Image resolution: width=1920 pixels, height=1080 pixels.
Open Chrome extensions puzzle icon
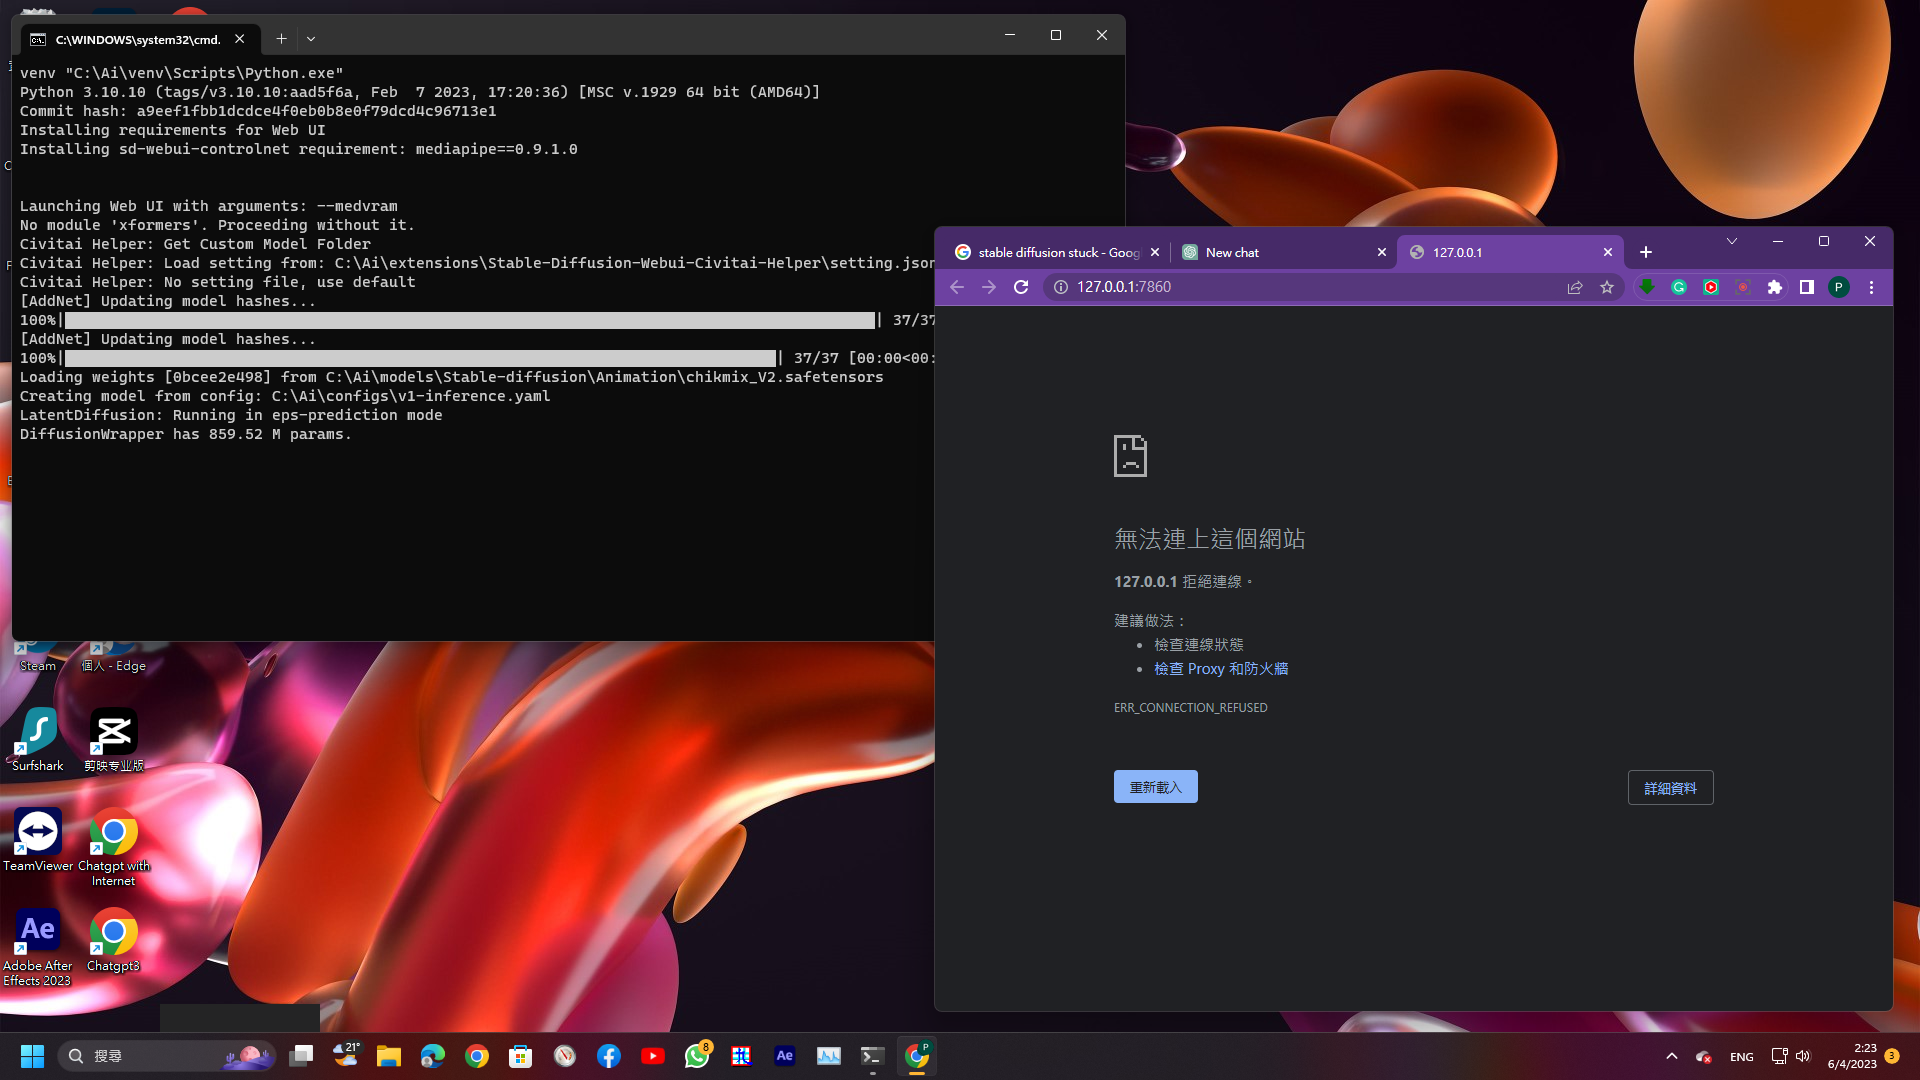(x=1775, y=287)
